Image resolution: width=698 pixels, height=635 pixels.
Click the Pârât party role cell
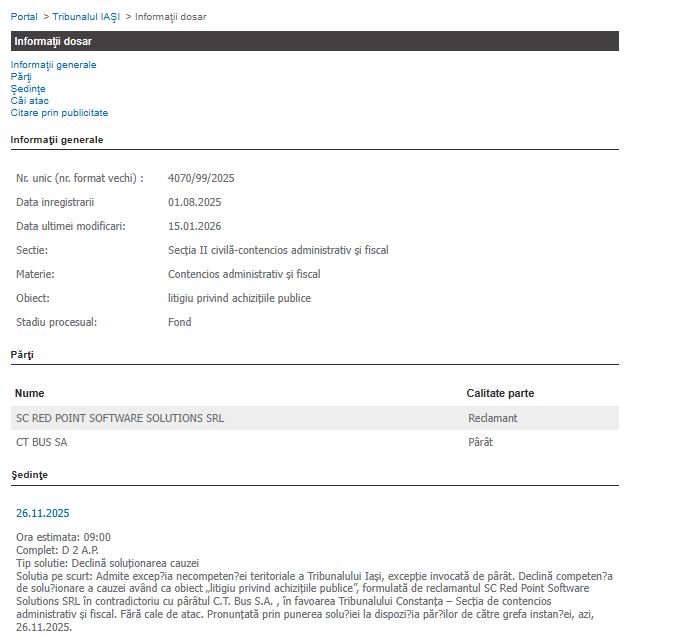[480, 442]
